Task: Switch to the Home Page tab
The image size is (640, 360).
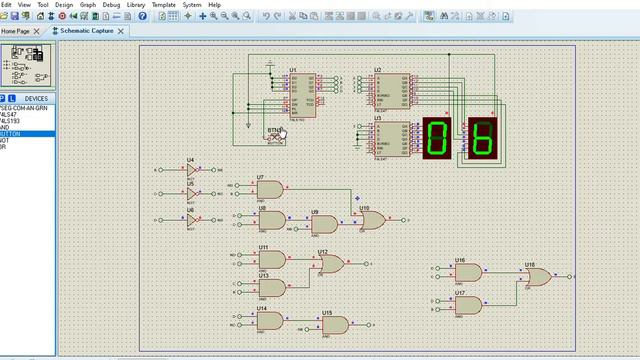Action: tap(15, 31)
